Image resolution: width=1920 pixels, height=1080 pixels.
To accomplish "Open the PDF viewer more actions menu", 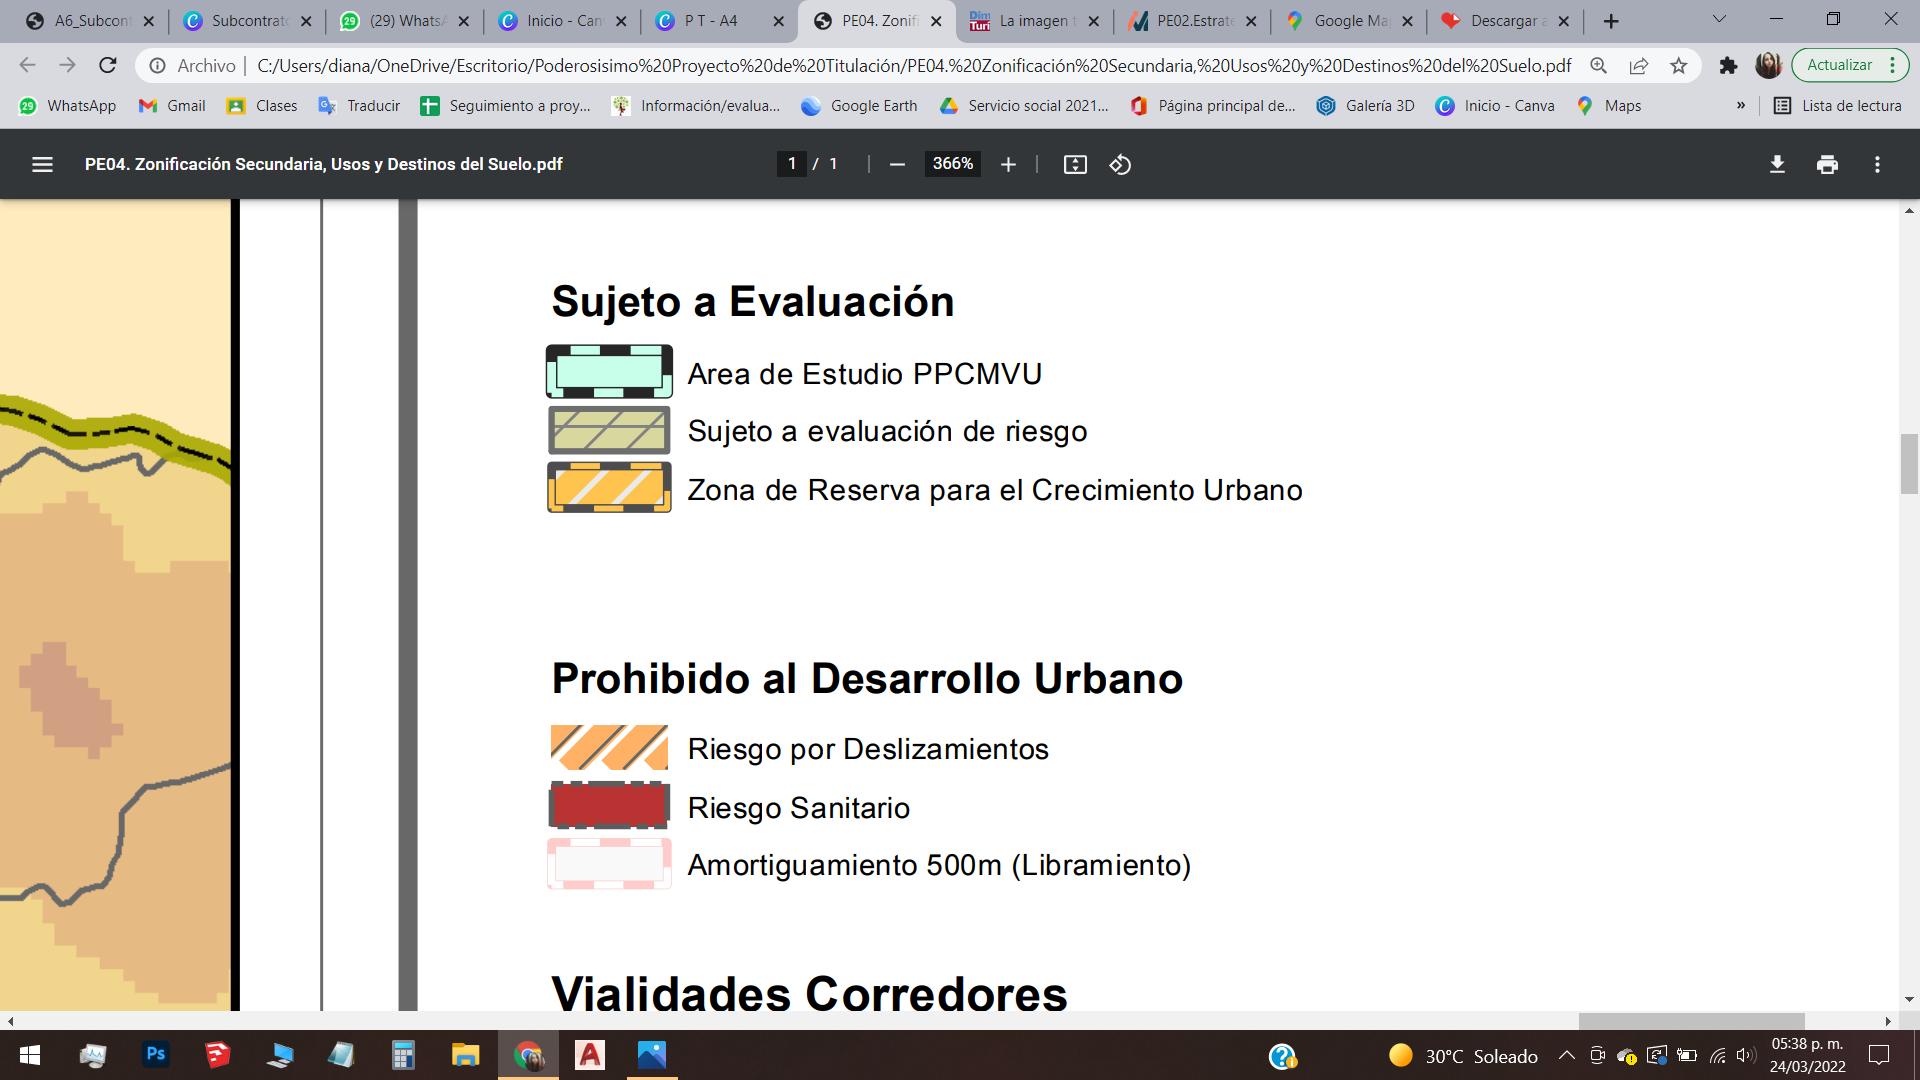I will tap(1877, 164).
